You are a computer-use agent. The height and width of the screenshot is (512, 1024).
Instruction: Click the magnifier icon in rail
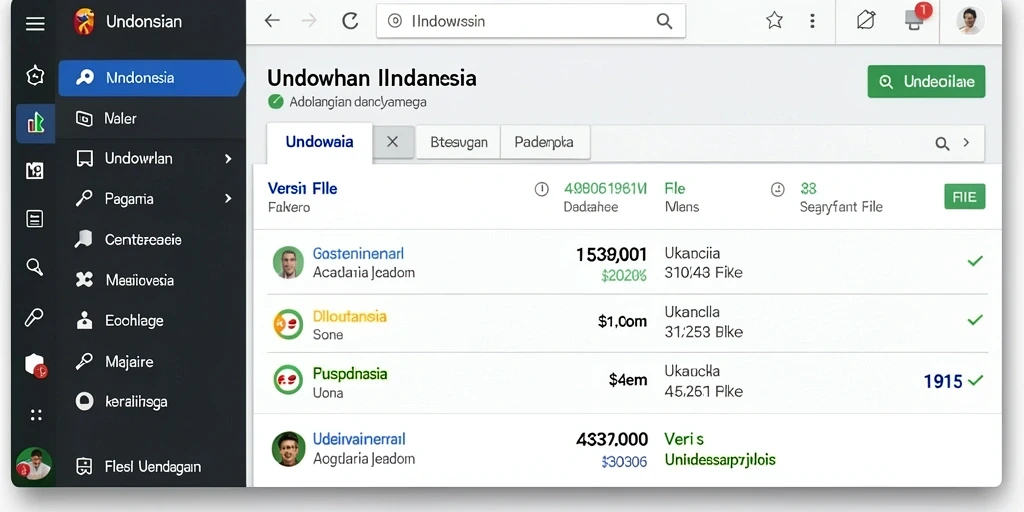tap(35, 266)
